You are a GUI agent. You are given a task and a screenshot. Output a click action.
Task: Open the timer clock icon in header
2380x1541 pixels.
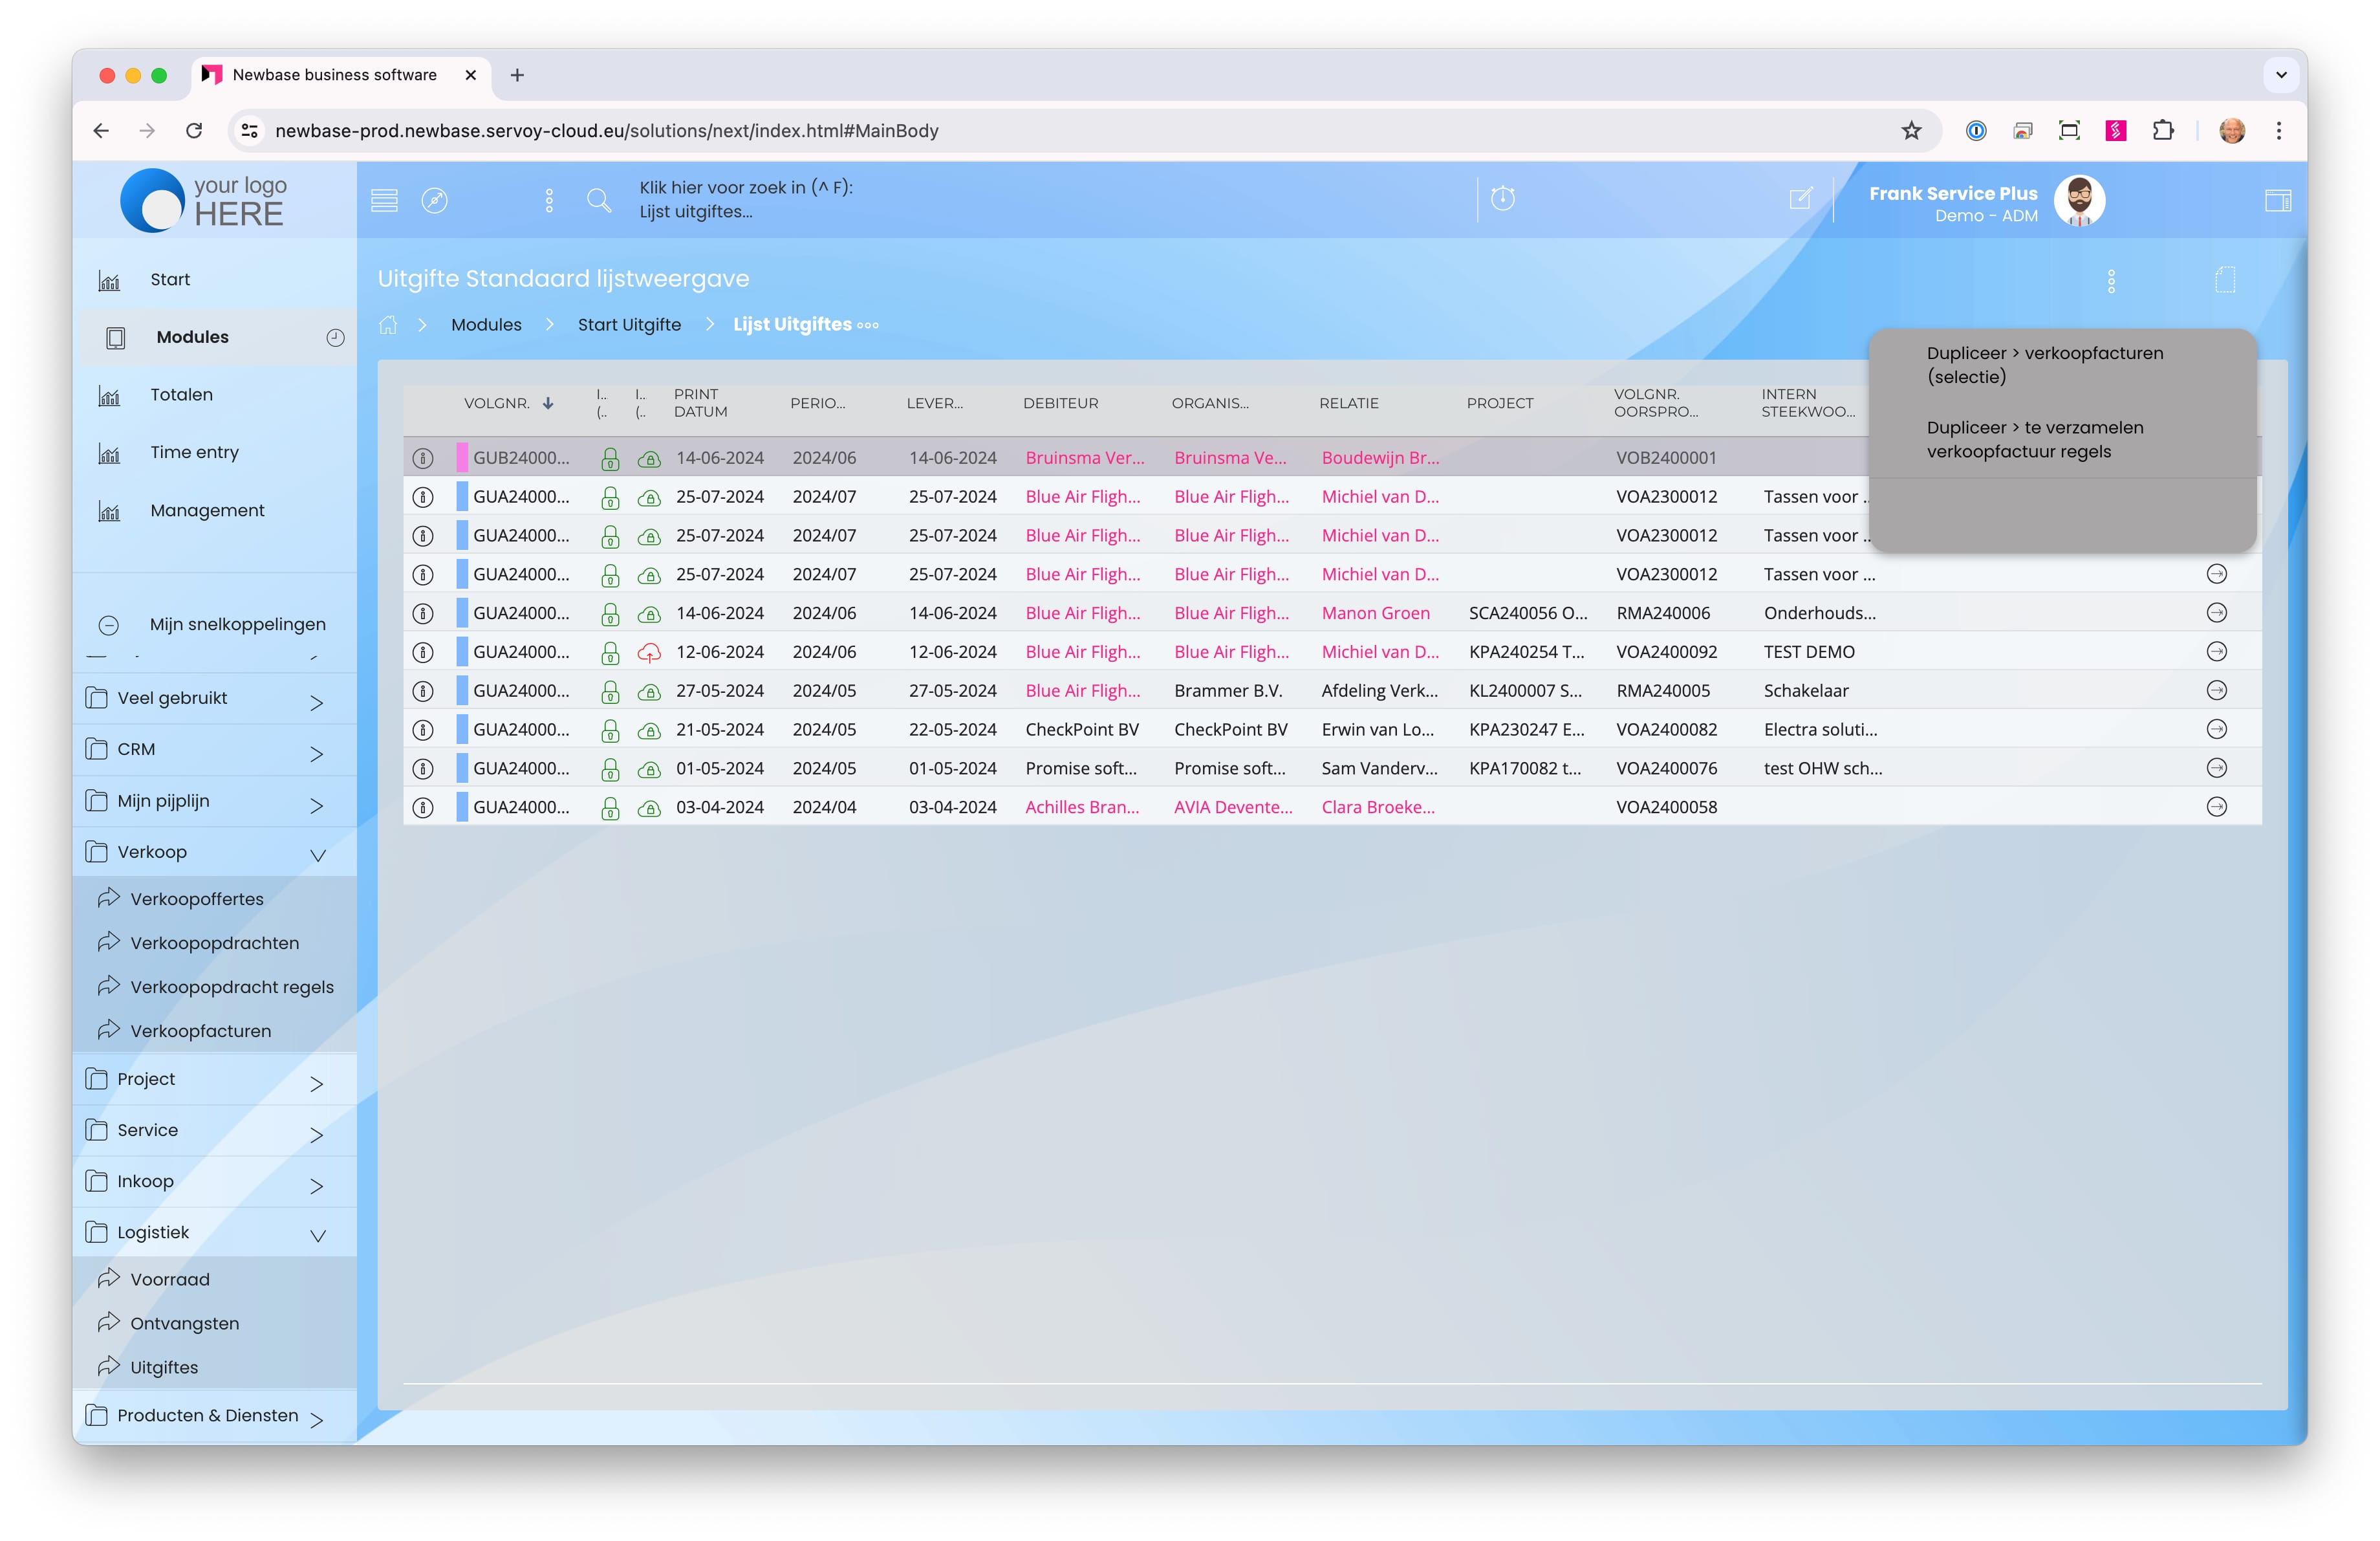click(x=1502, y=198)
